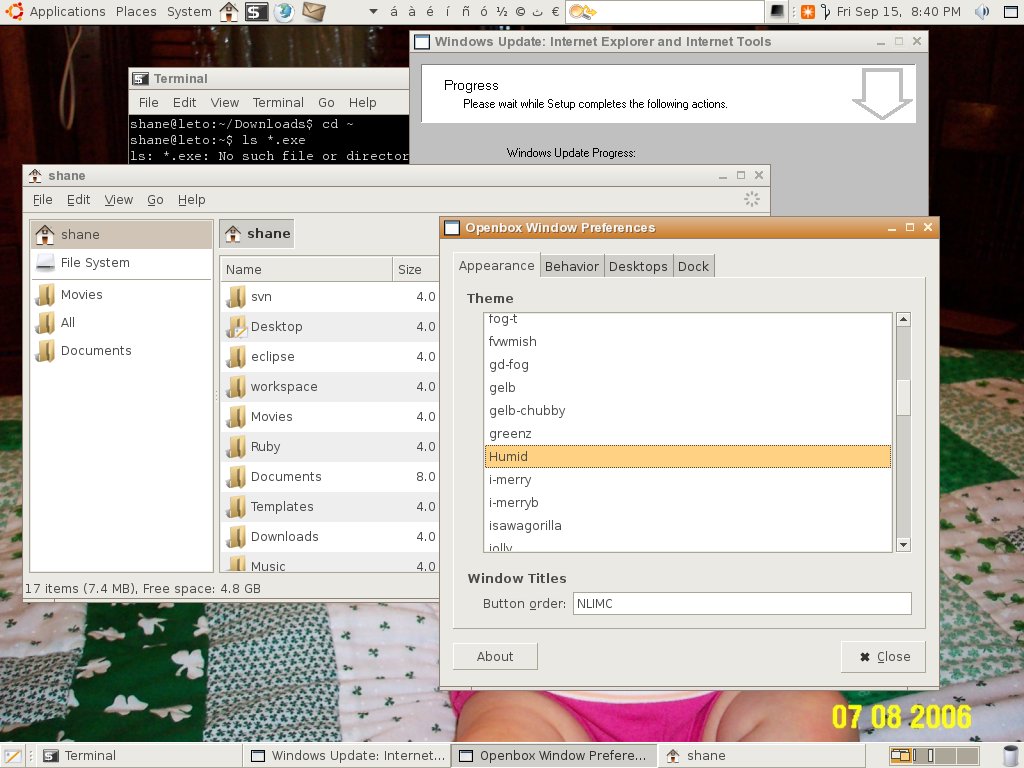Sort files by the Size column header
The image size is (1024, 768).
[415, 269]
